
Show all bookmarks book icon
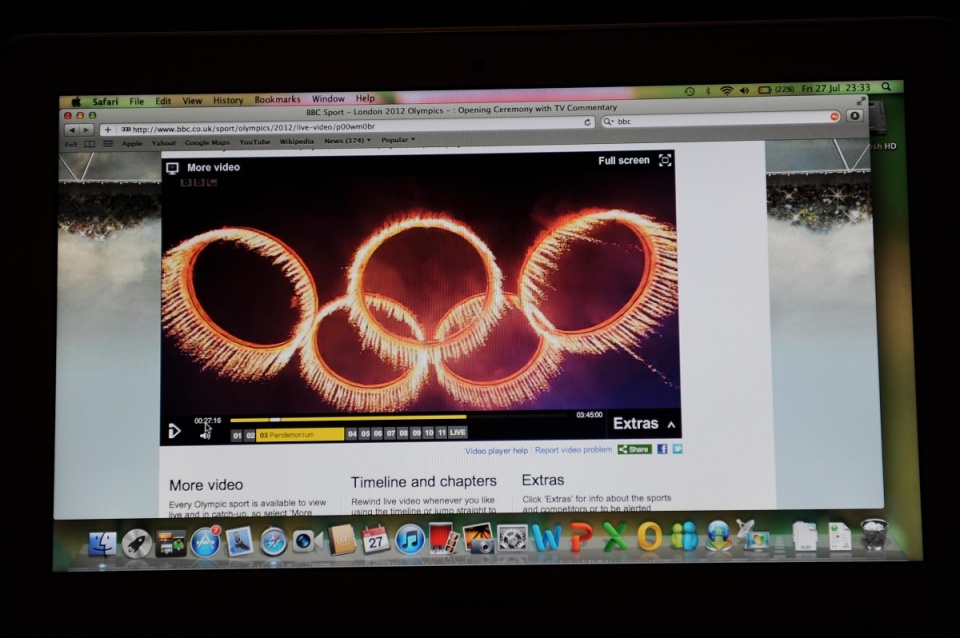click(89, 144)
